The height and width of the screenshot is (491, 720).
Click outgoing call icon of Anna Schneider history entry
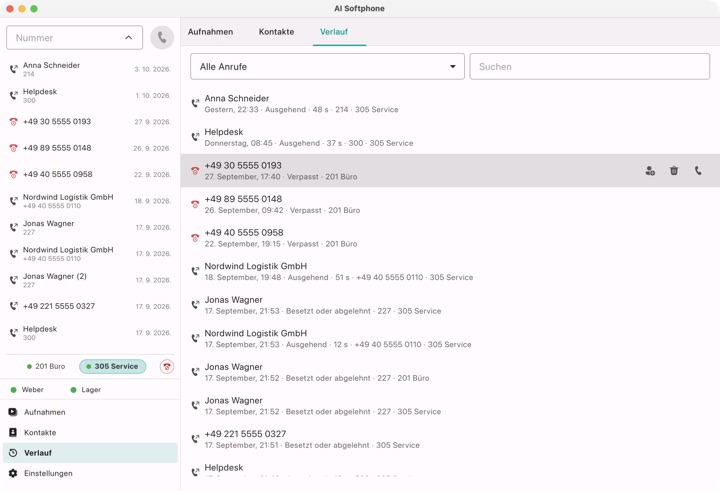pos(195,103)
